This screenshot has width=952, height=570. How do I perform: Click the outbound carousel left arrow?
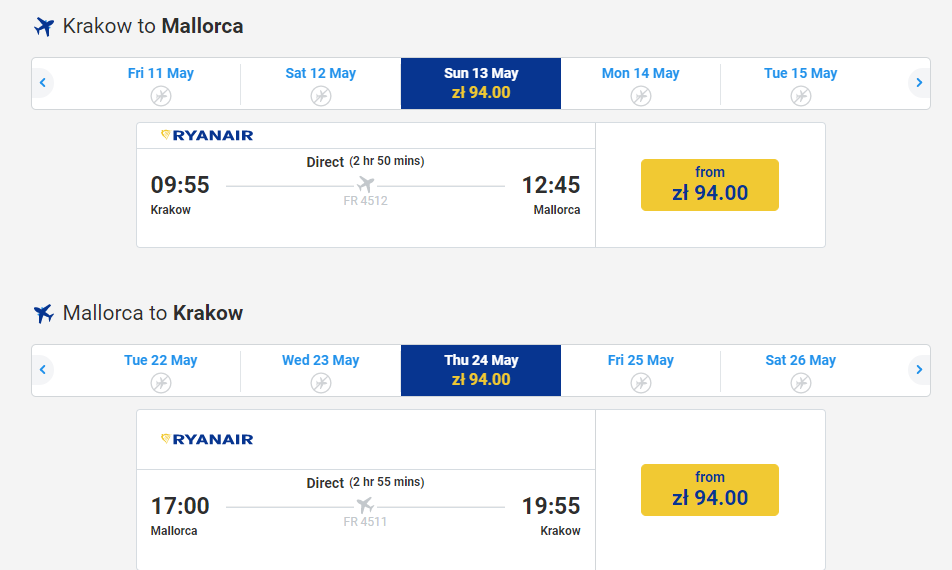(x=42, y=83)
